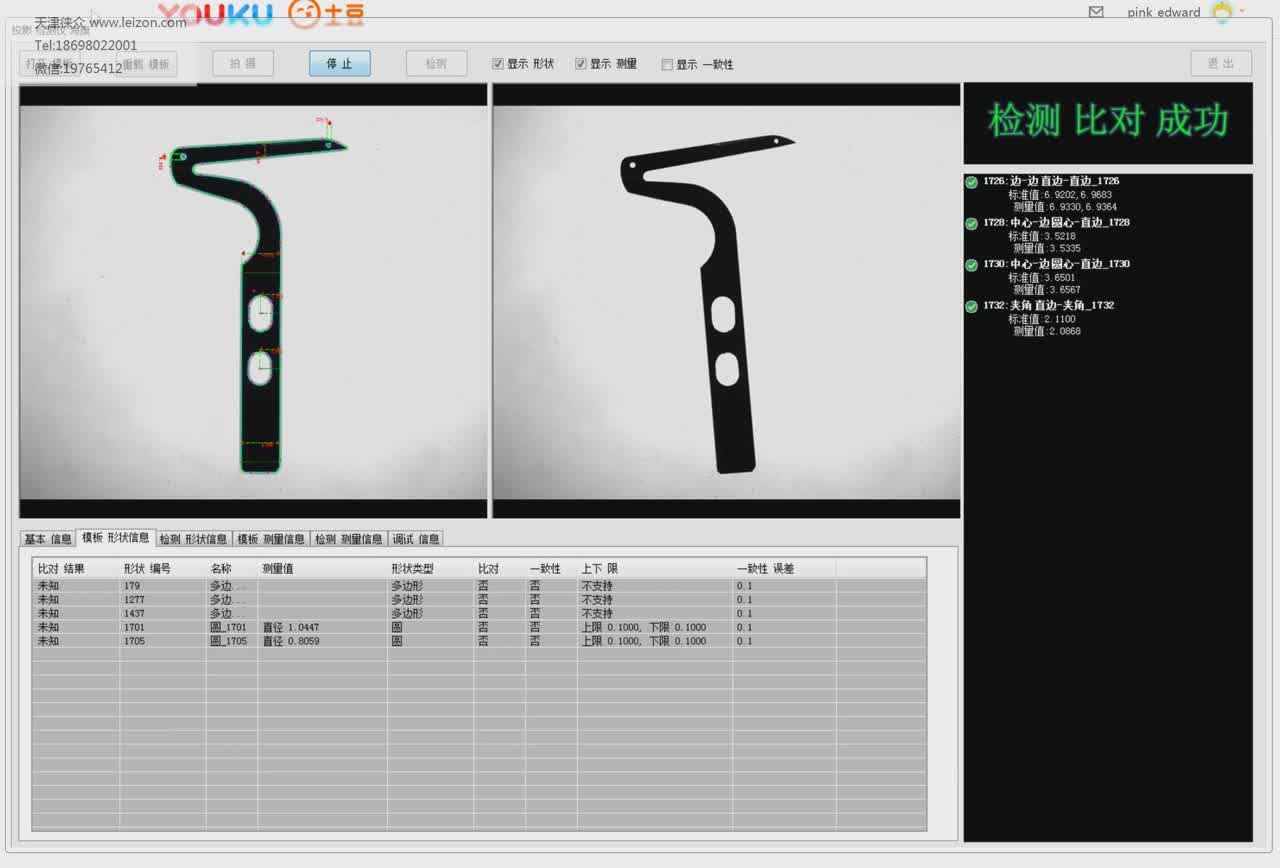Select the 圆_1705 table row
This screenshot has height=868, width=1280.
point(479,642)
